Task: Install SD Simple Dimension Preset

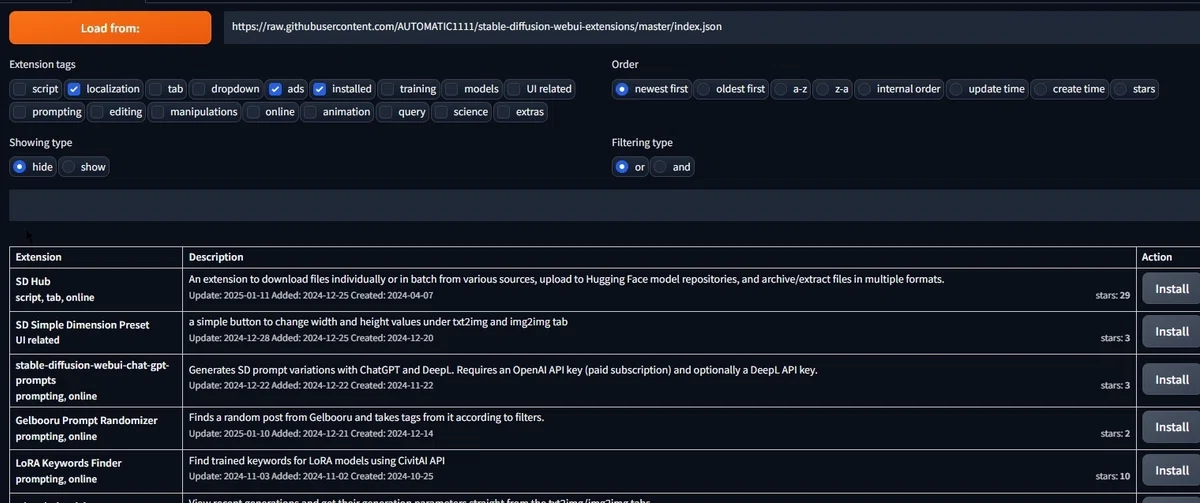Action: coord(1171,331)
